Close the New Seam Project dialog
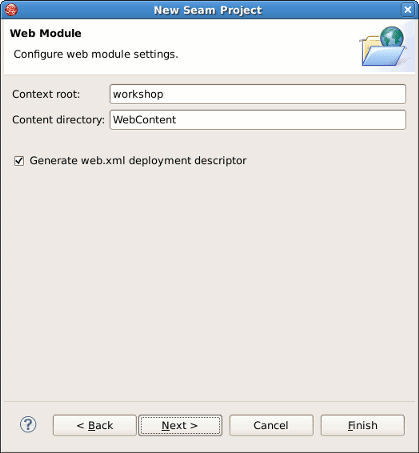The height and width of the screenshot is (453, 419). click(x=408, y=10)
